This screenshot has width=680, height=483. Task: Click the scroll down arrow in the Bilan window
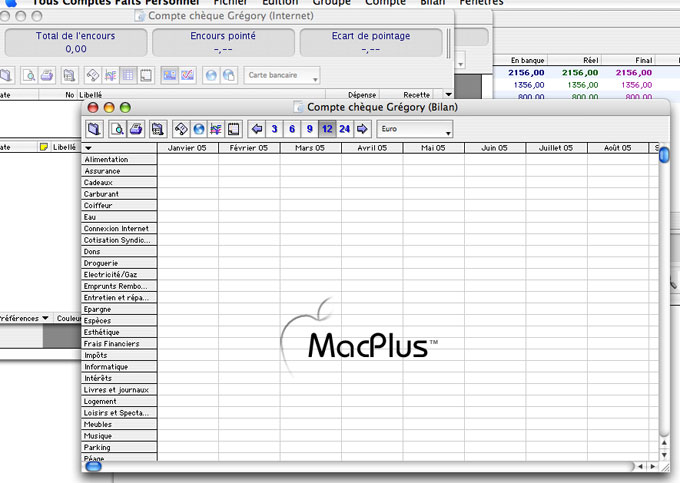click(x=664, y=455)
